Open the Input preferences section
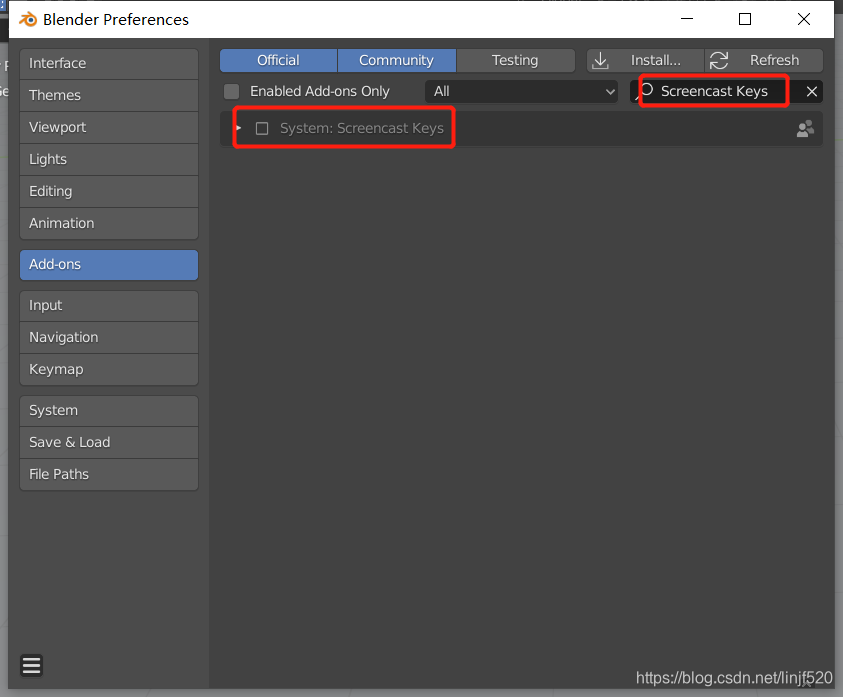Screen dimensions: 843x697 [109, 305]
